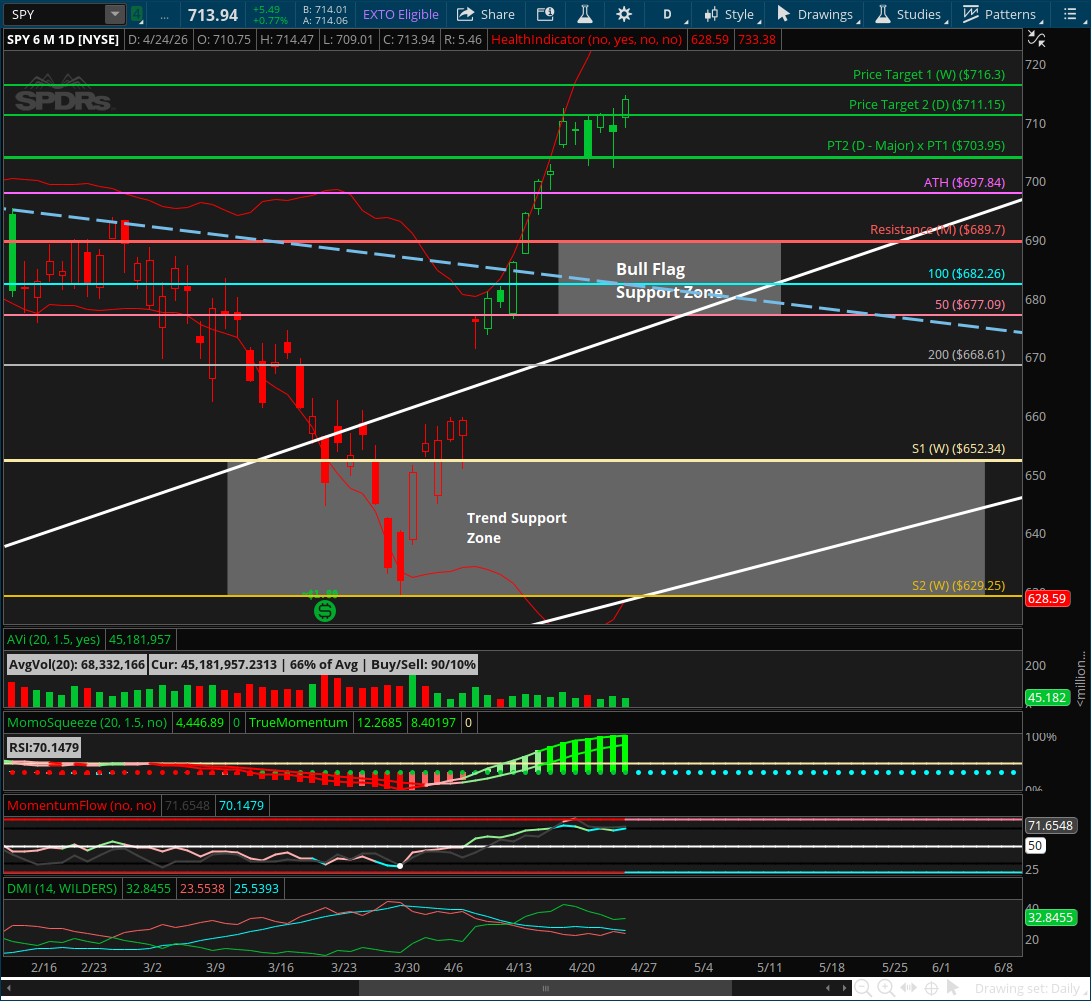1091x1001 pixels.
Task: Click the Bull Flag Support Zone text
Action: coord(669,280)
